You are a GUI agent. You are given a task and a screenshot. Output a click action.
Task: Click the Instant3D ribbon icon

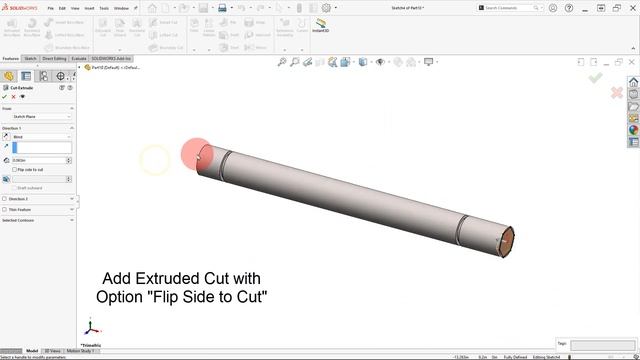(x=320, y=25)
